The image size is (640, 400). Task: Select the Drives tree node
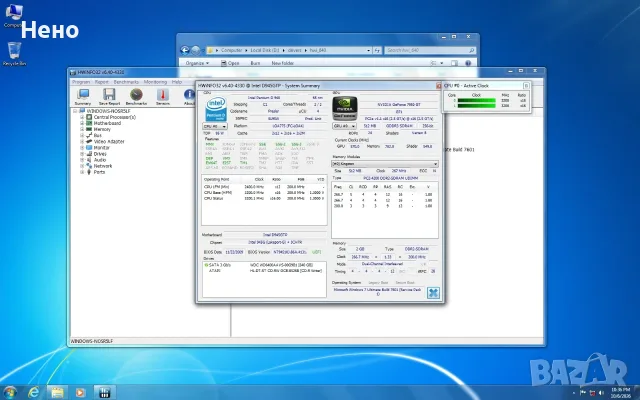click(100, 154)
